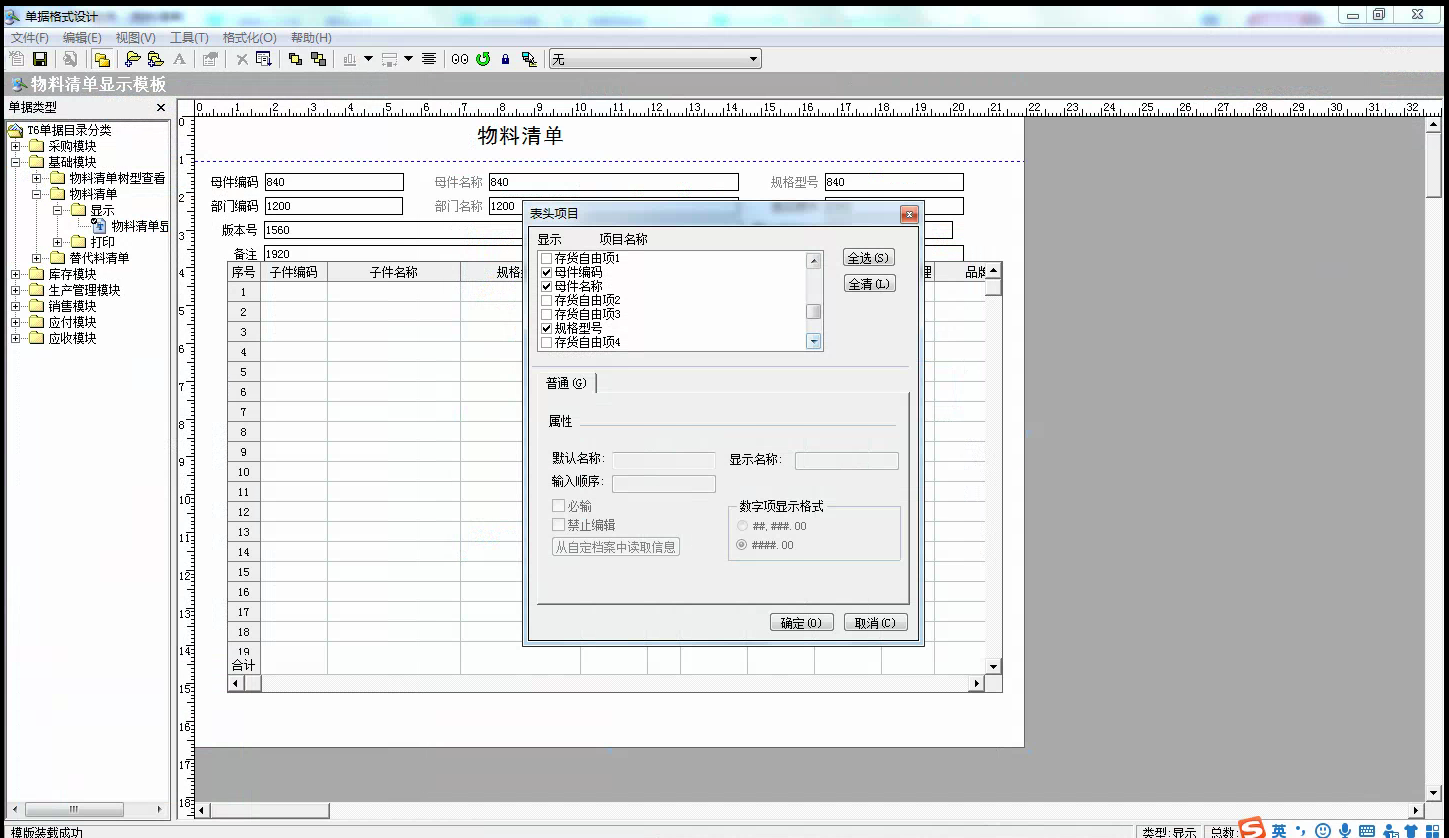Click the bring-to-front layer icon
This screenshot has height=838, width=1449.
pyautogui.click(x=296, y=59)
